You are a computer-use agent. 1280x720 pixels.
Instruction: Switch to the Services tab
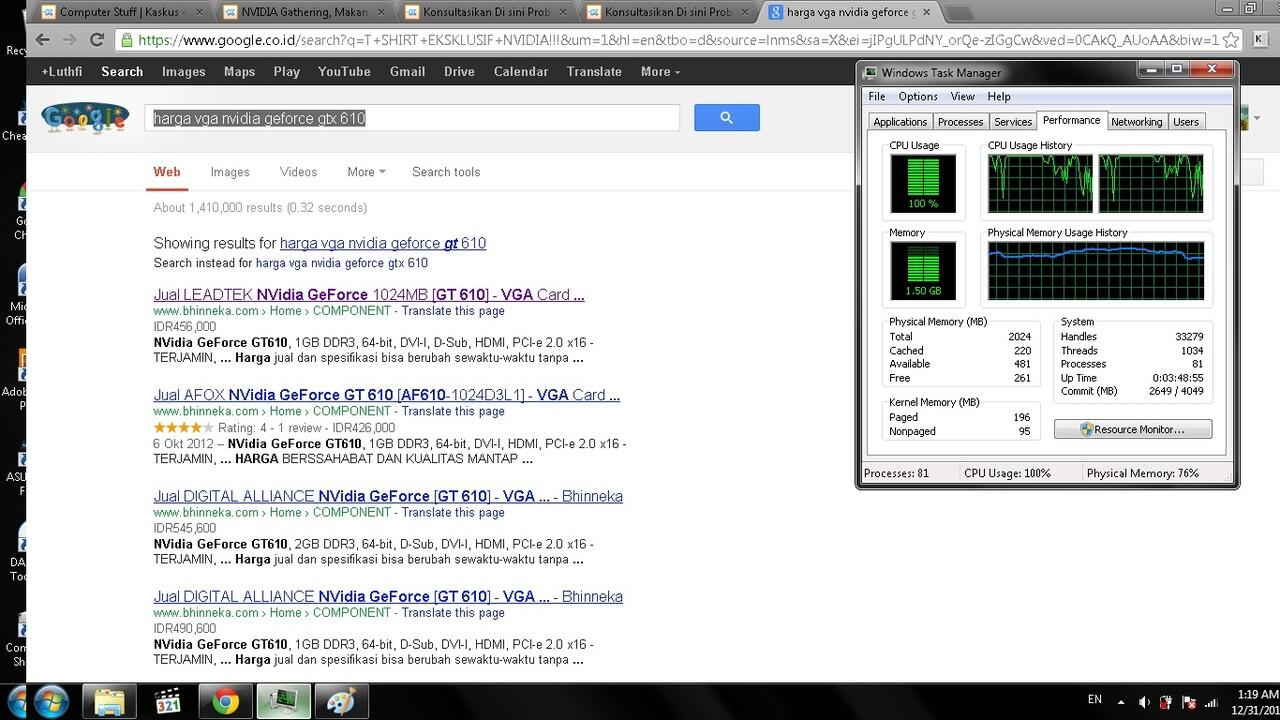(1013, 122)
